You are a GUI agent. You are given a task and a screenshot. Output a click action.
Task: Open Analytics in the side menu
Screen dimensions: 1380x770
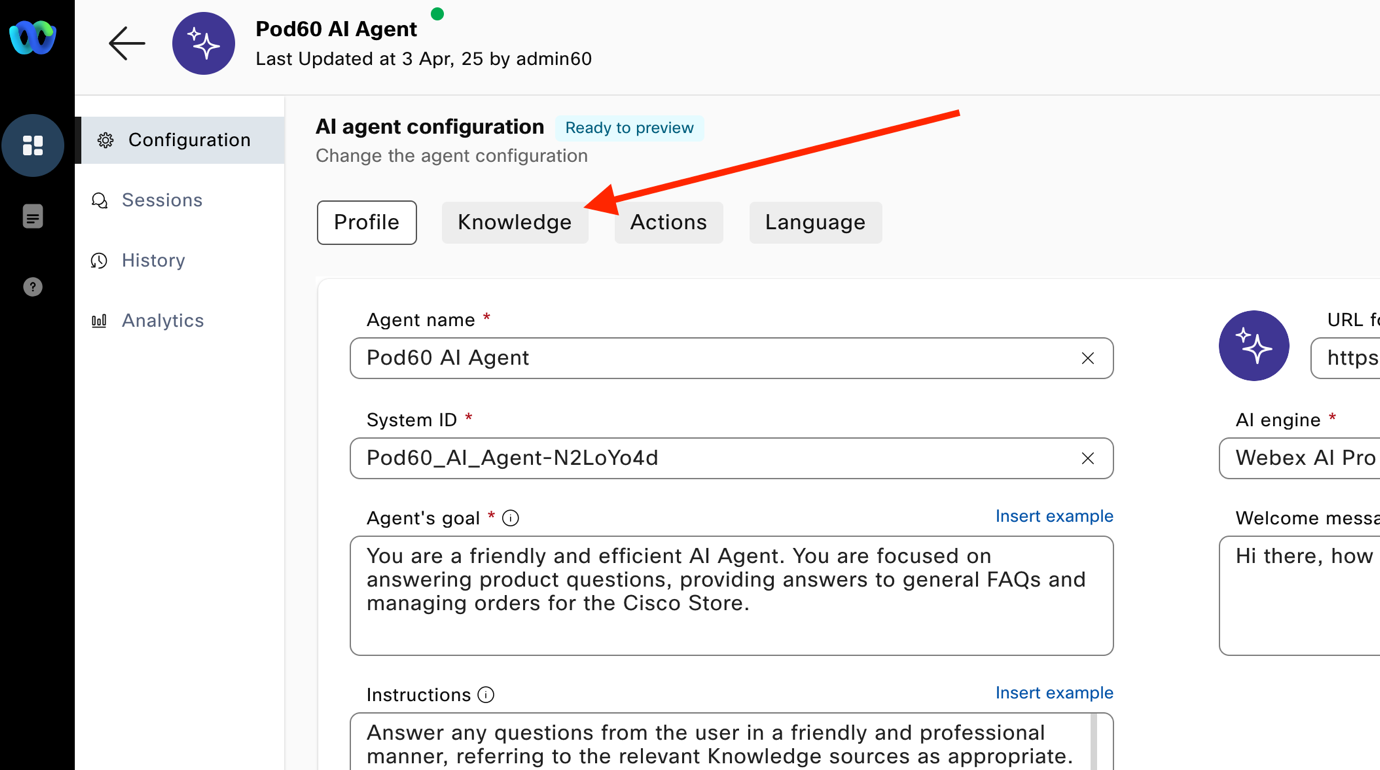tap(162, 320)
